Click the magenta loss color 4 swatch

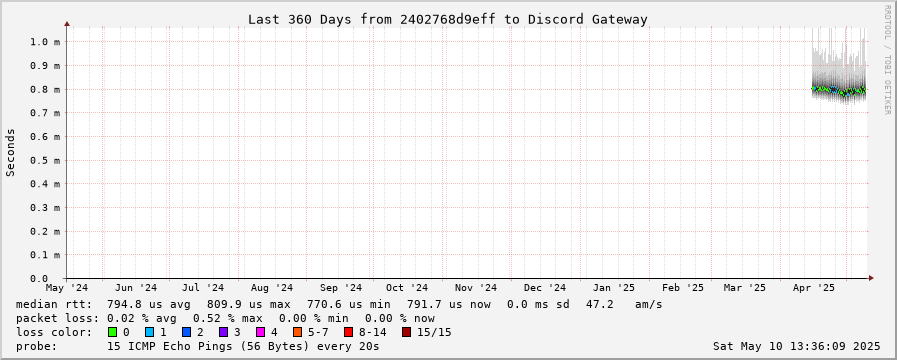pyautogui.click(x=260, y=332)
